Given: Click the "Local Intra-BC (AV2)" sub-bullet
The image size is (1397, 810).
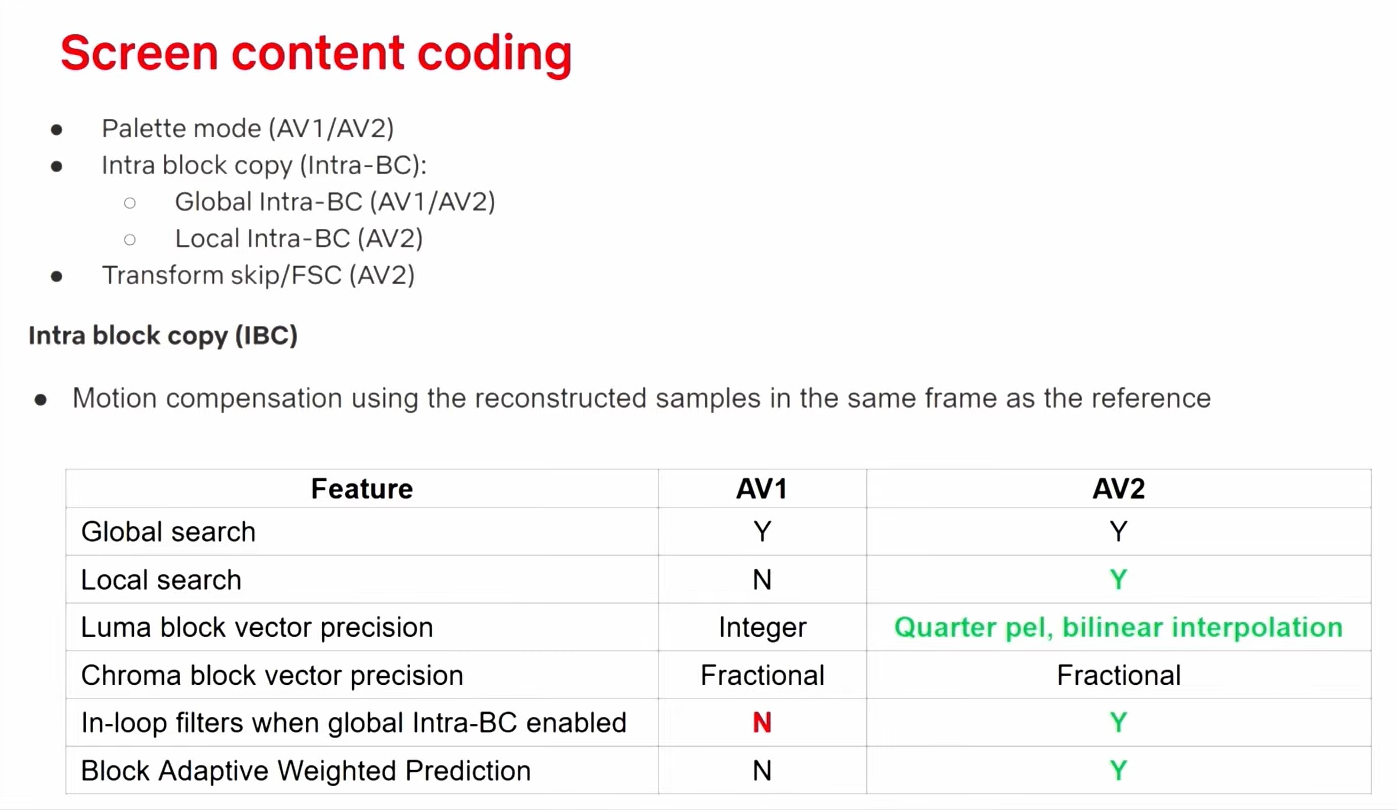Looking at the screenshot, I should coord(299,239).
